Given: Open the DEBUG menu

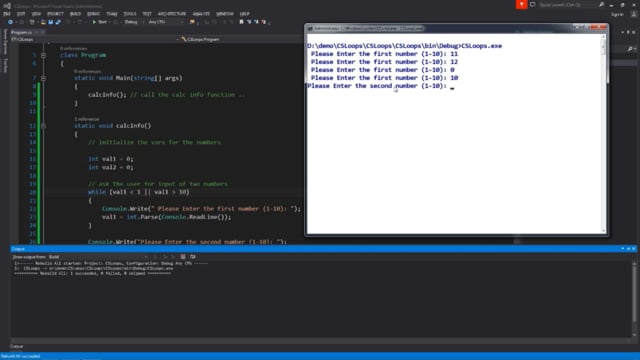Looking at the screenshot, I should tap(93, 14).
